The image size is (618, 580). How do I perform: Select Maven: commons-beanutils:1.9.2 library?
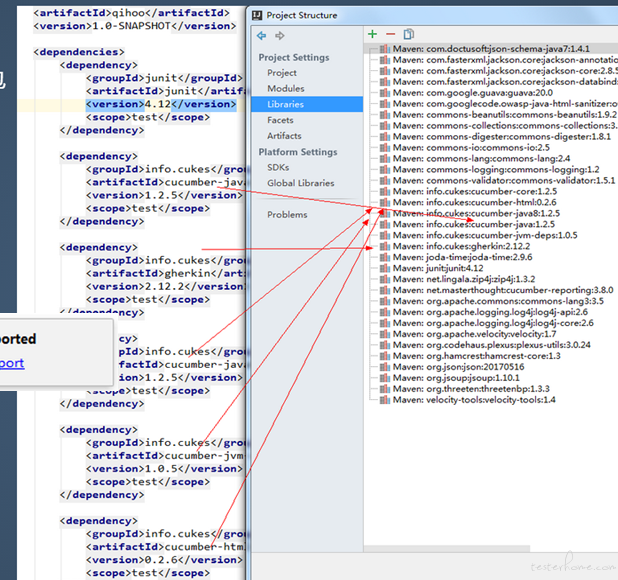pos(504,115)
